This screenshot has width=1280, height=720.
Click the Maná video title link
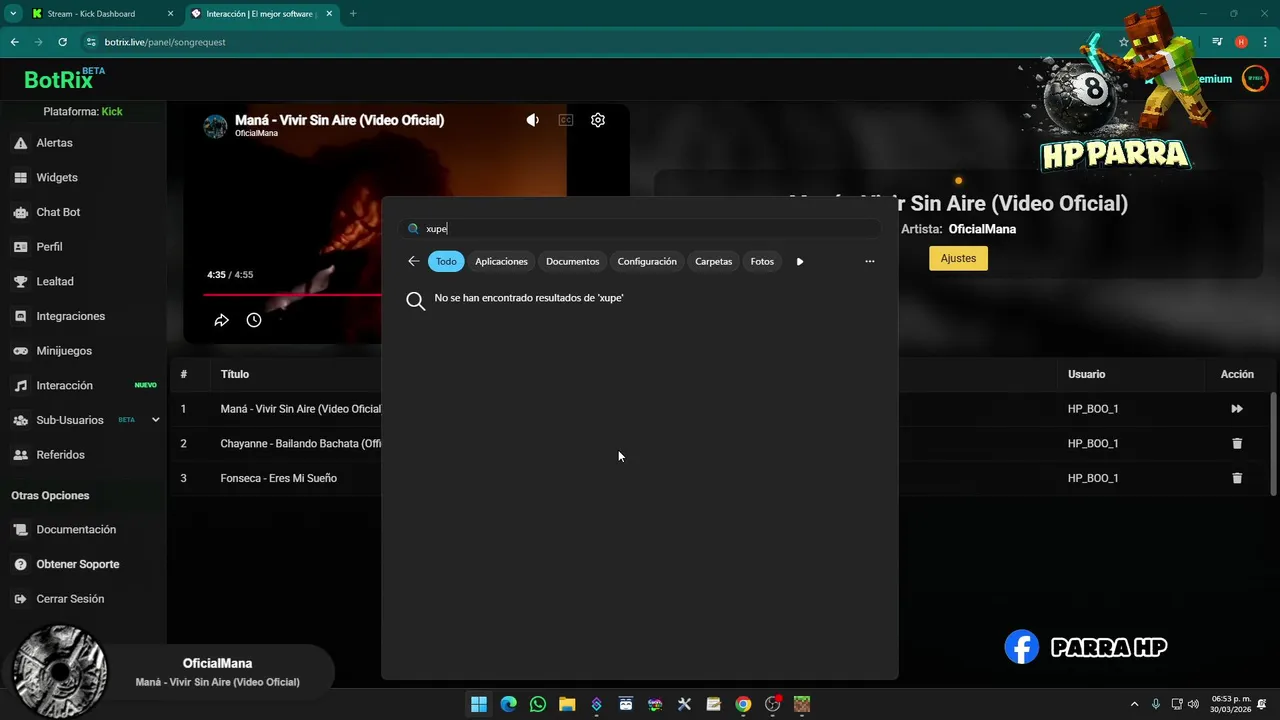(339, 120)
